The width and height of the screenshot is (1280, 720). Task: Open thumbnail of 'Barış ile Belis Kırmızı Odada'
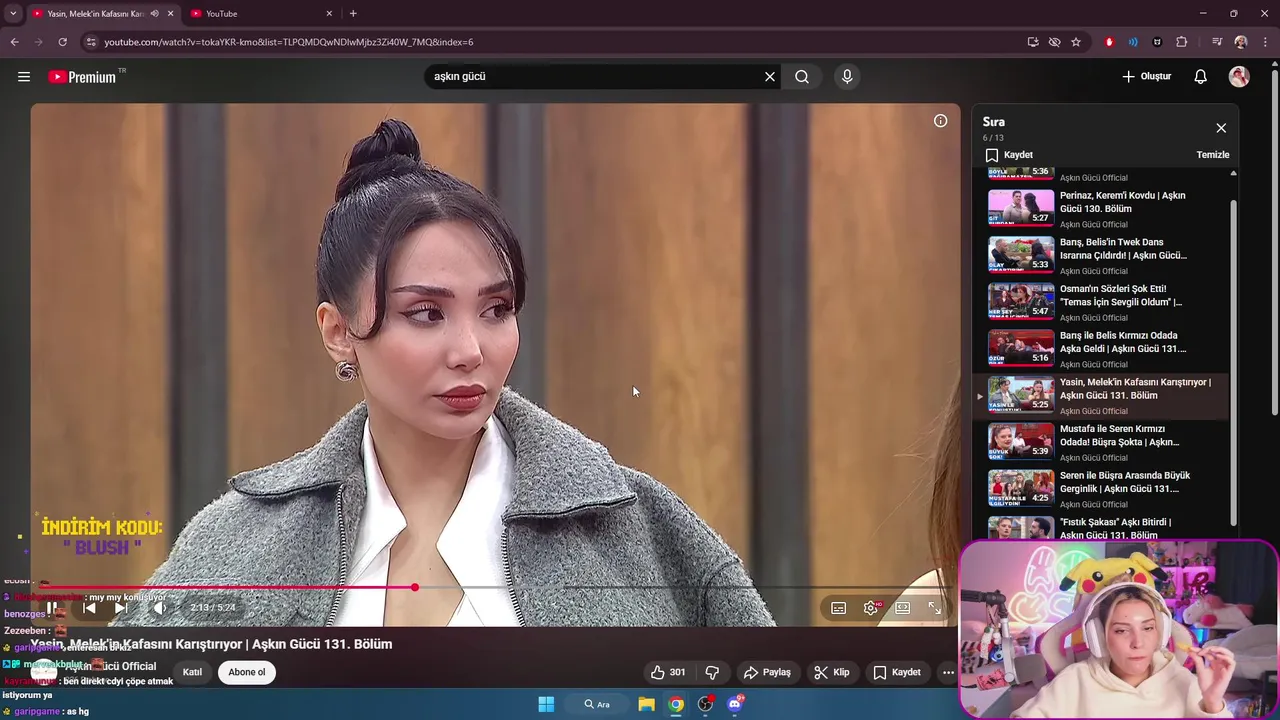pos(1021,348)
